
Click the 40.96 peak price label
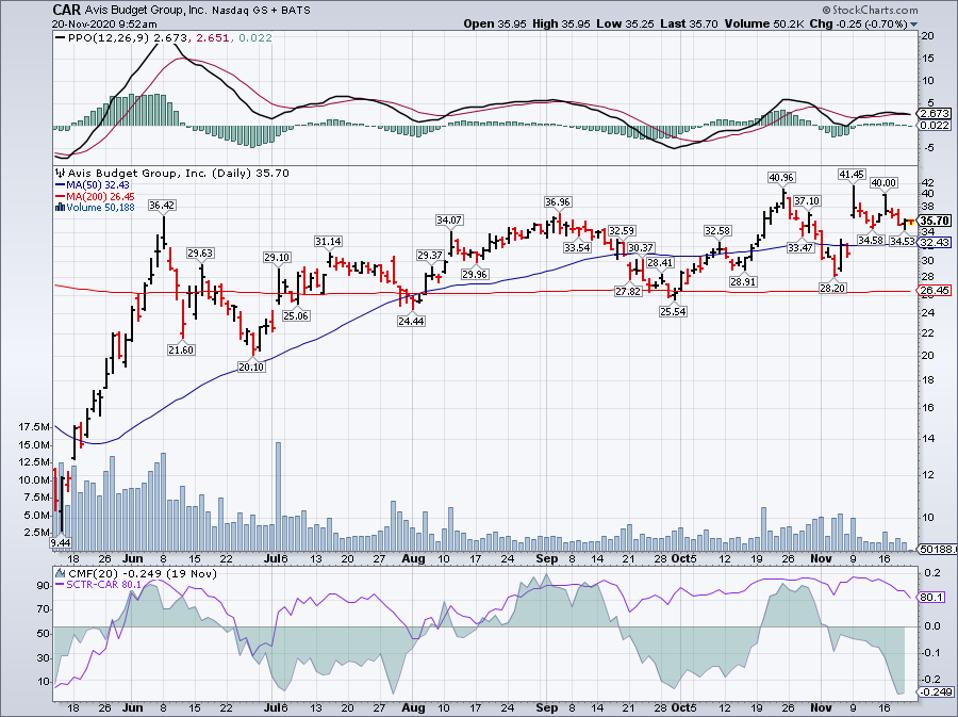pos(782,178)
